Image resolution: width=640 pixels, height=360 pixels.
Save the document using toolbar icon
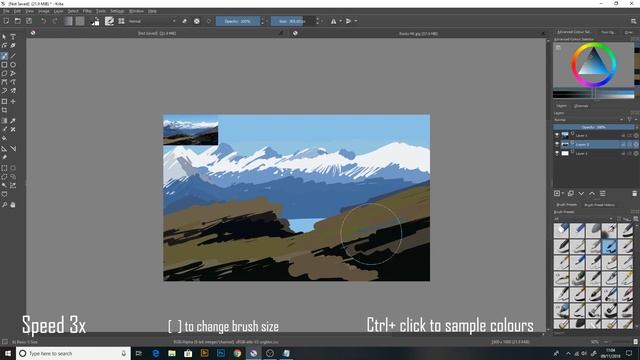[x=29, y=21]
